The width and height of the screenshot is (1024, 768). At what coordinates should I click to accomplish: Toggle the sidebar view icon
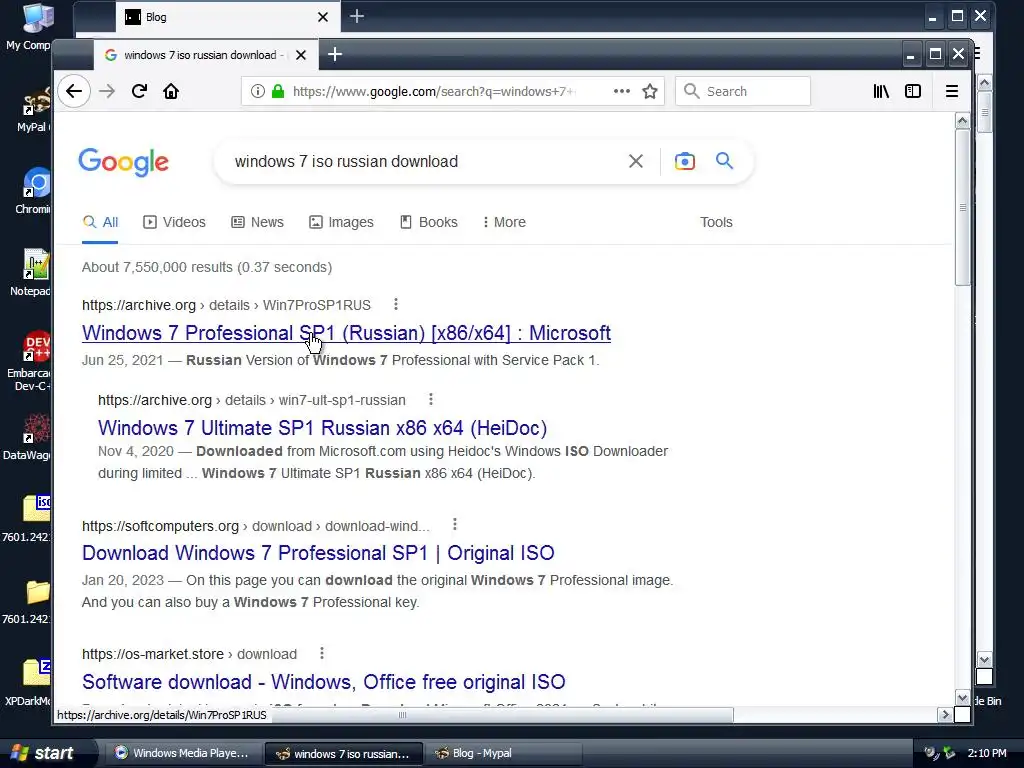tap(913, 91)
